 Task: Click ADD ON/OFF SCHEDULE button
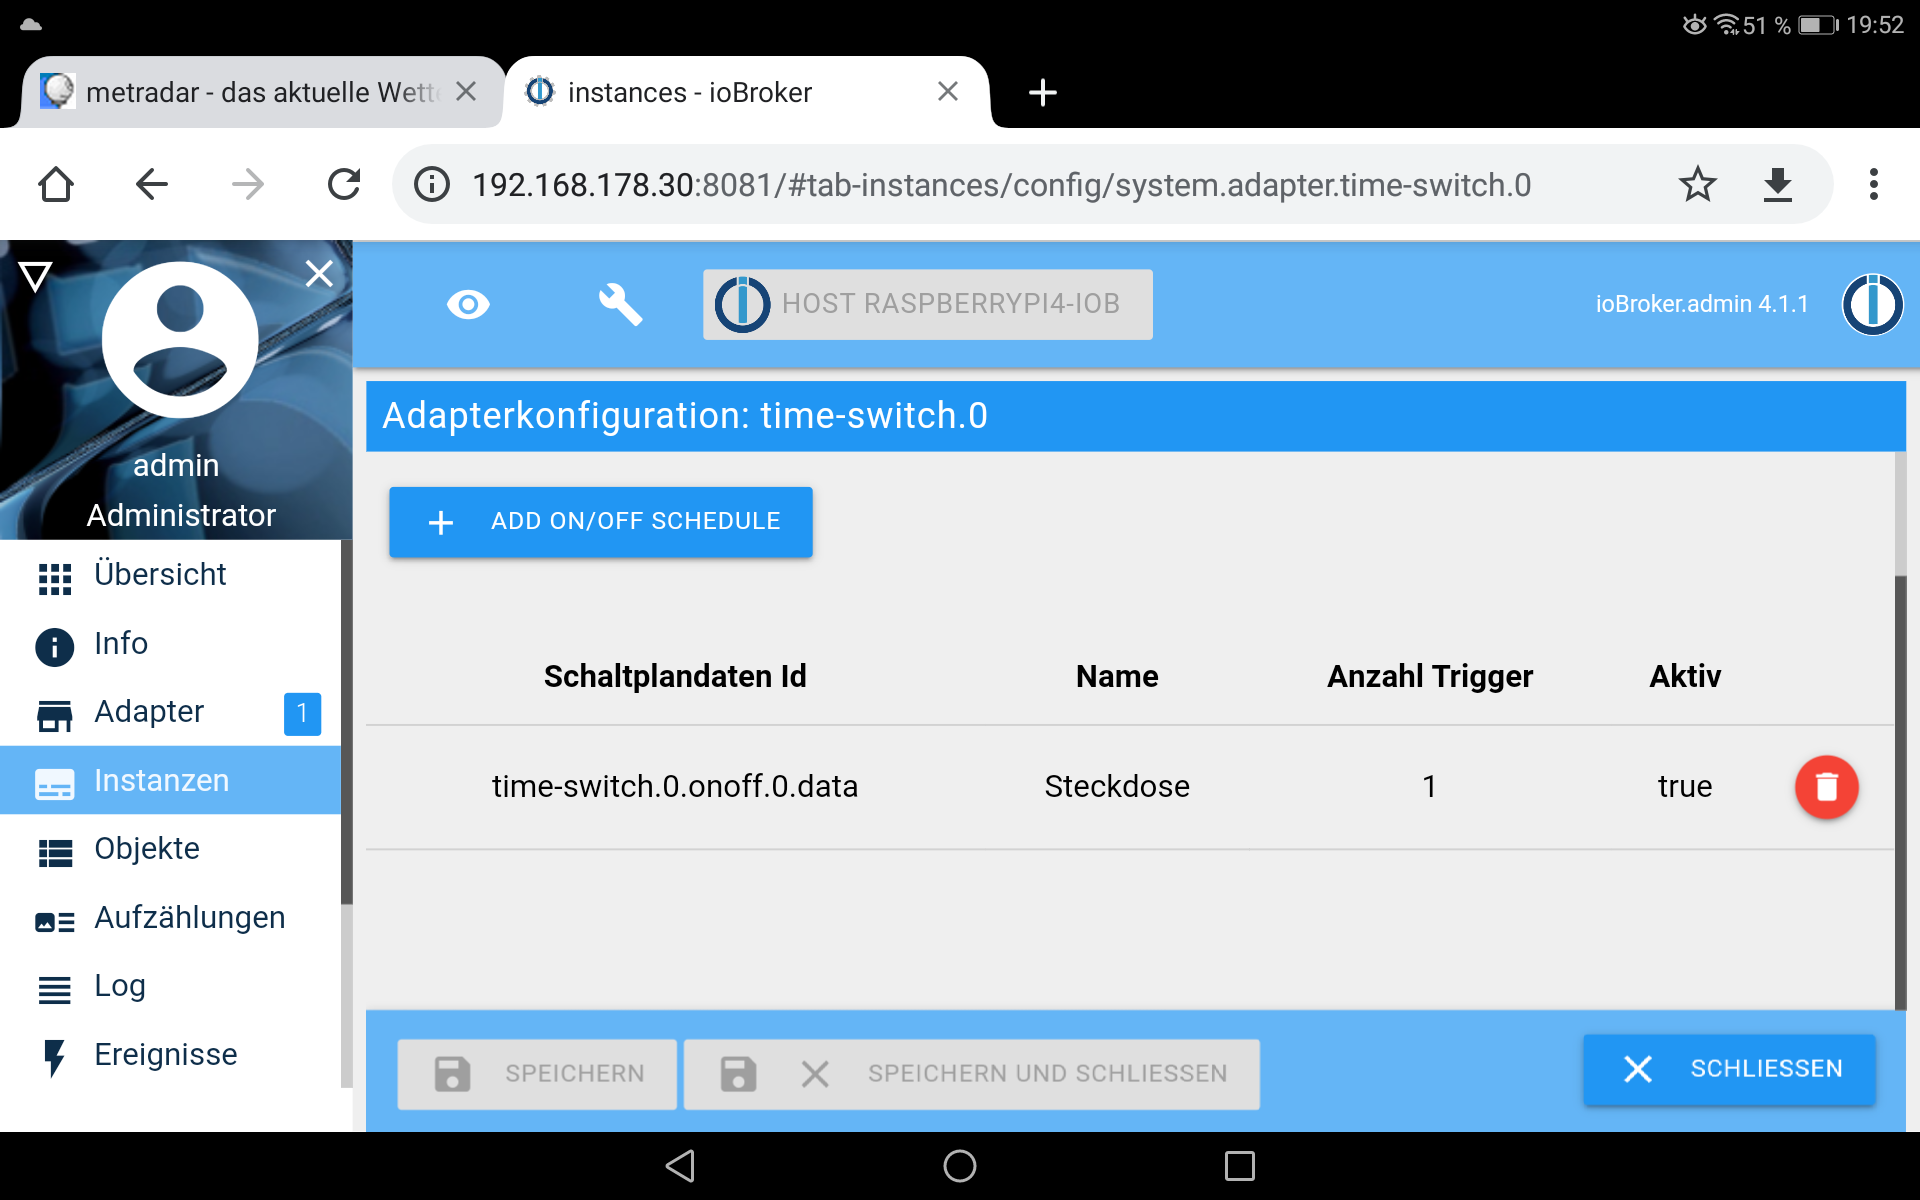(601, 521)
